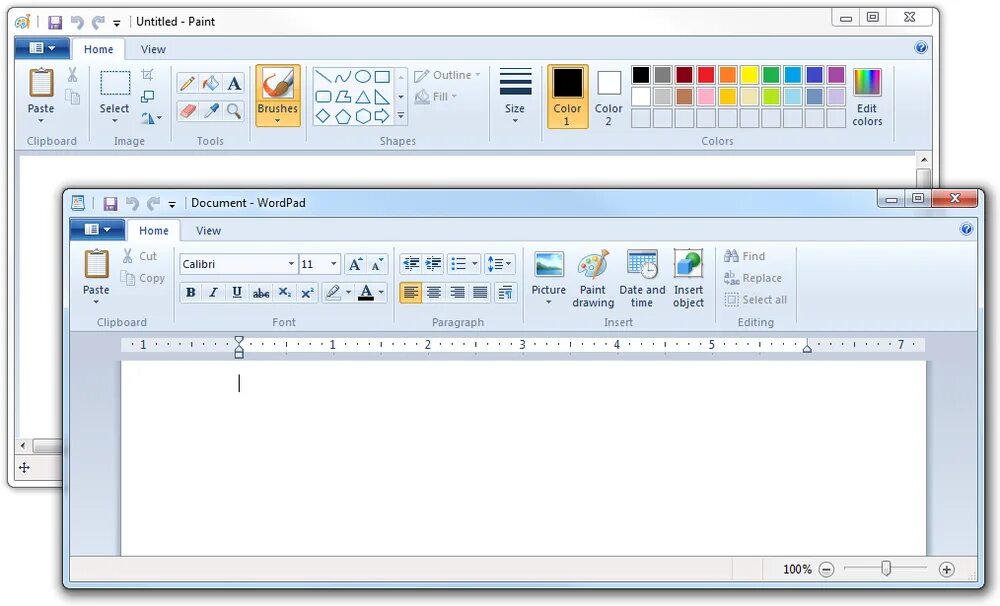The width and height of the screenshot is (1000, 606).
Task: Click Color 2 button in Paint
Action: [608, 98]
